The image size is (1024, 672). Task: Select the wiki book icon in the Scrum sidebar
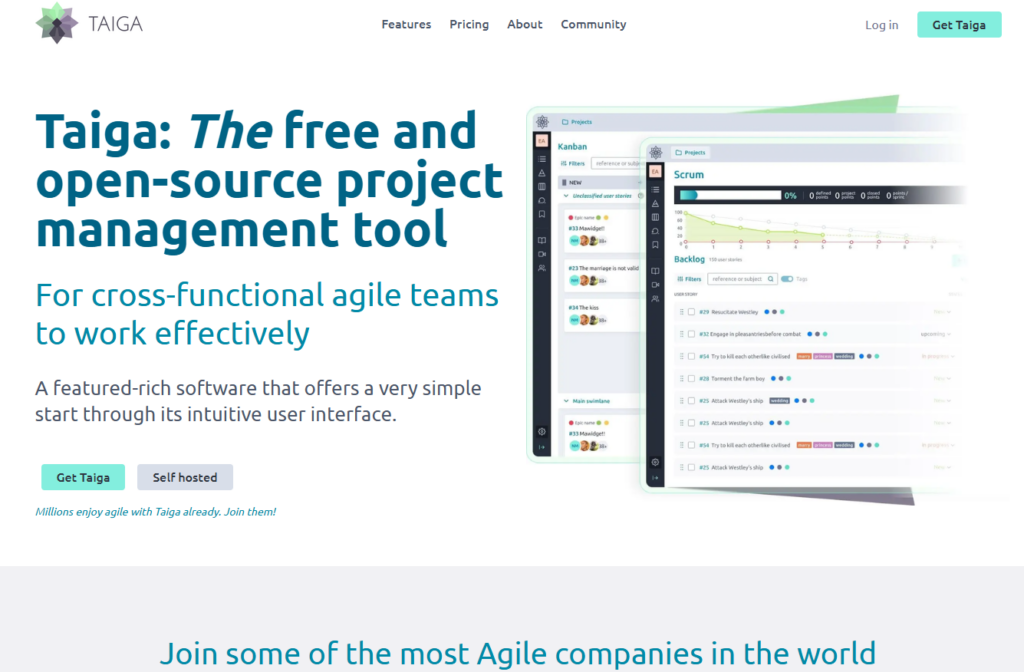pyautogui.click(x=655, y=271)
